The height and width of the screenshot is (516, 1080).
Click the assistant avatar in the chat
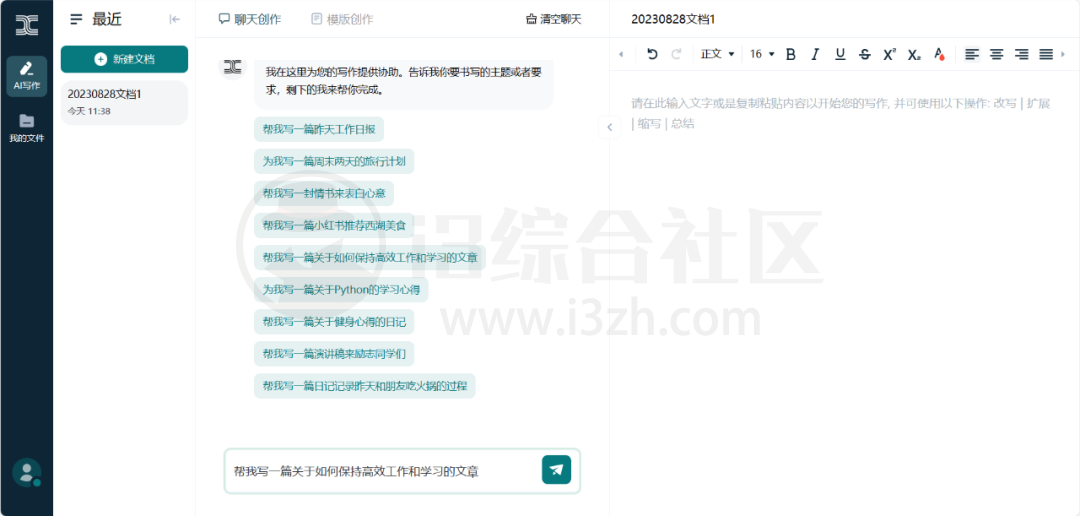click(233, 66)
